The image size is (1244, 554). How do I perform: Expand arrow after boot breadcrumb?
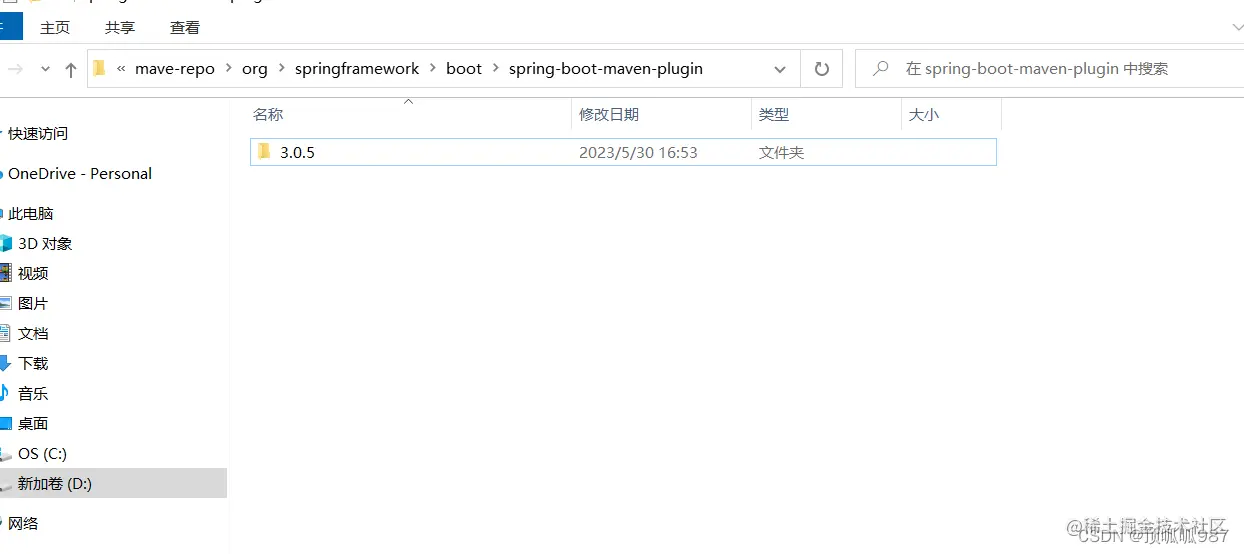[495, 69]
